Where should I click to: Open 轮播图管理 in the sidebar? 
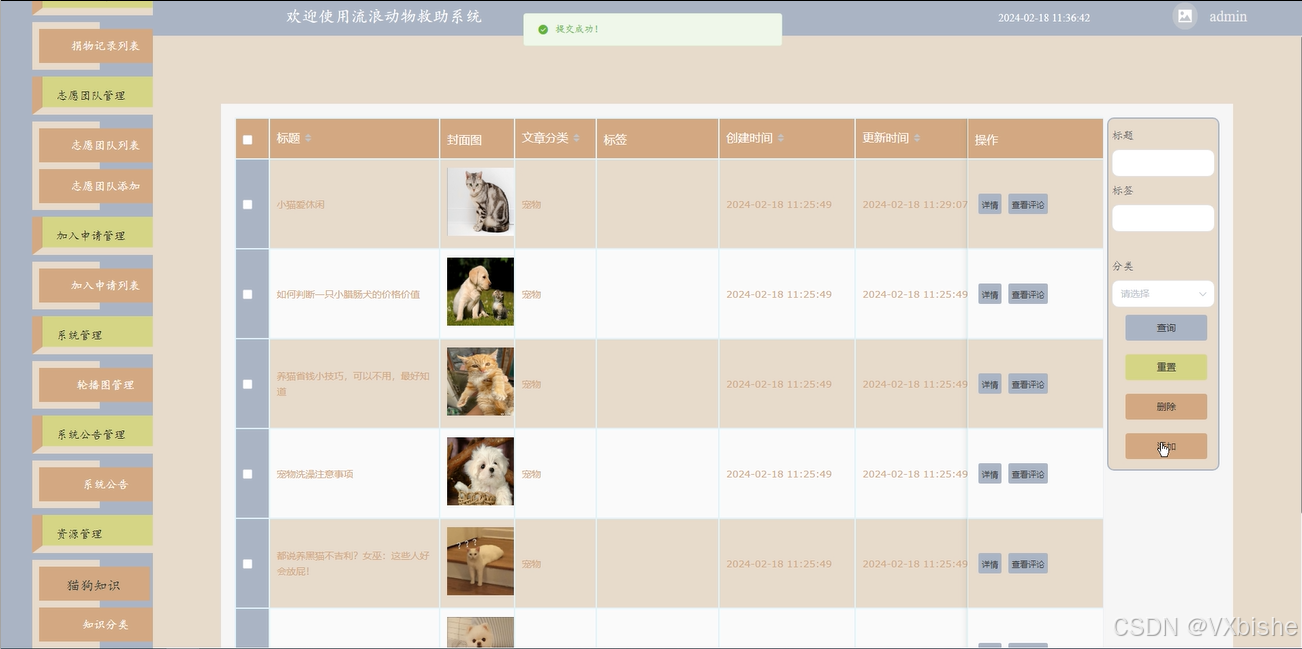pyautogui.click(x=96, y=385)
